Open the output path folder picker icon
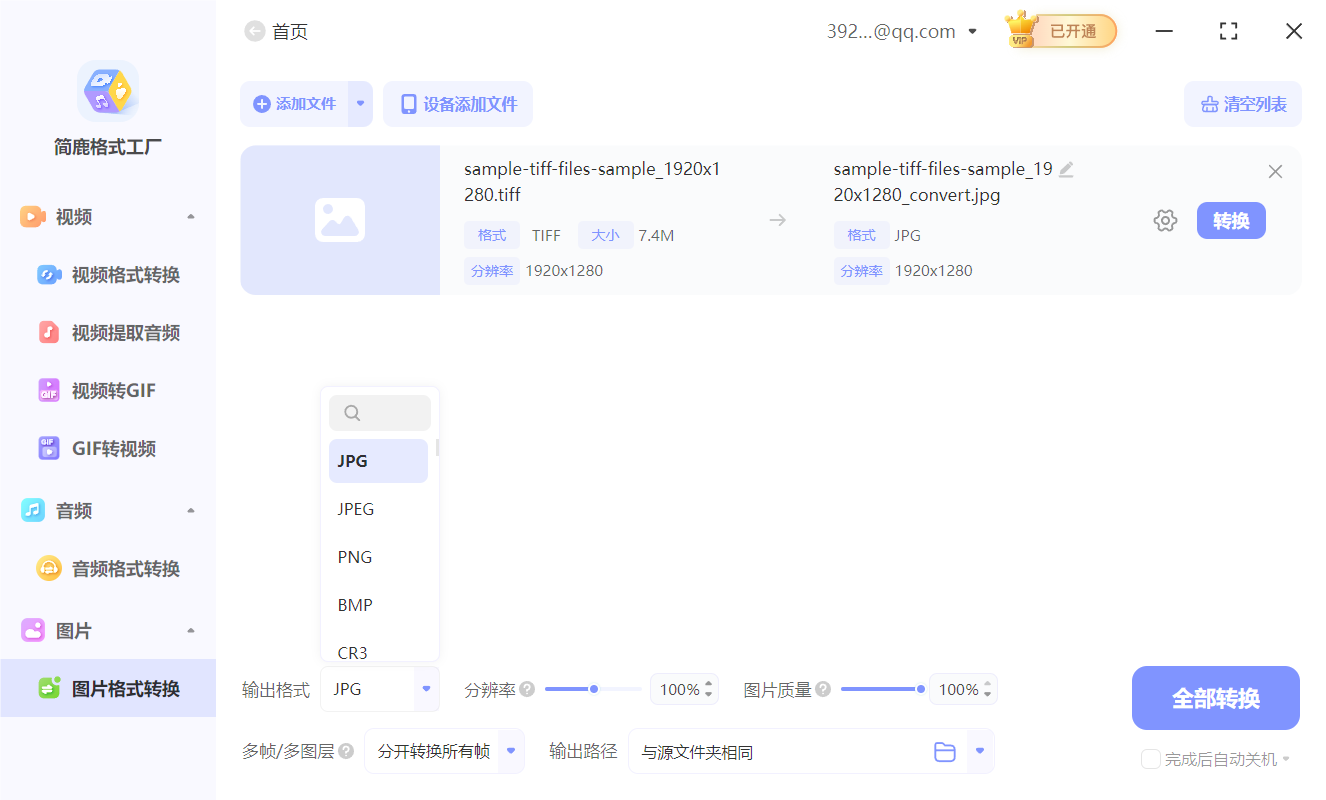Viewport: 1326px width, 800px height. 944,751
